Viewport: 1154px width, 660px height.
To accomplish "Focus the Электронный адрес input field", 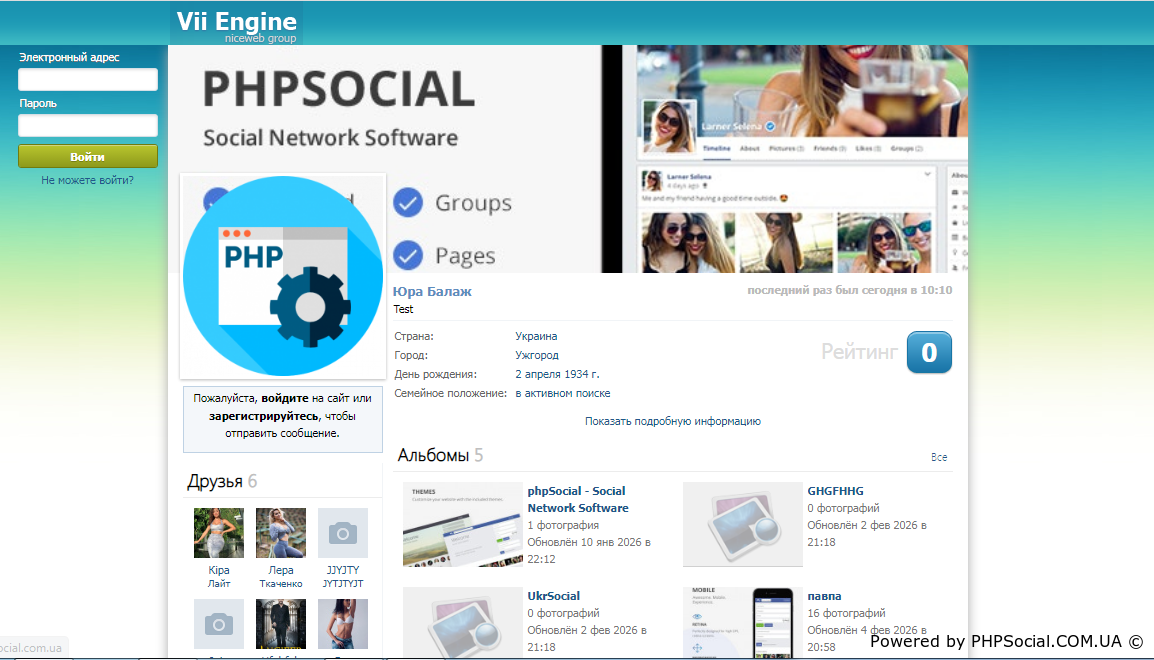I will coord(88,80).
